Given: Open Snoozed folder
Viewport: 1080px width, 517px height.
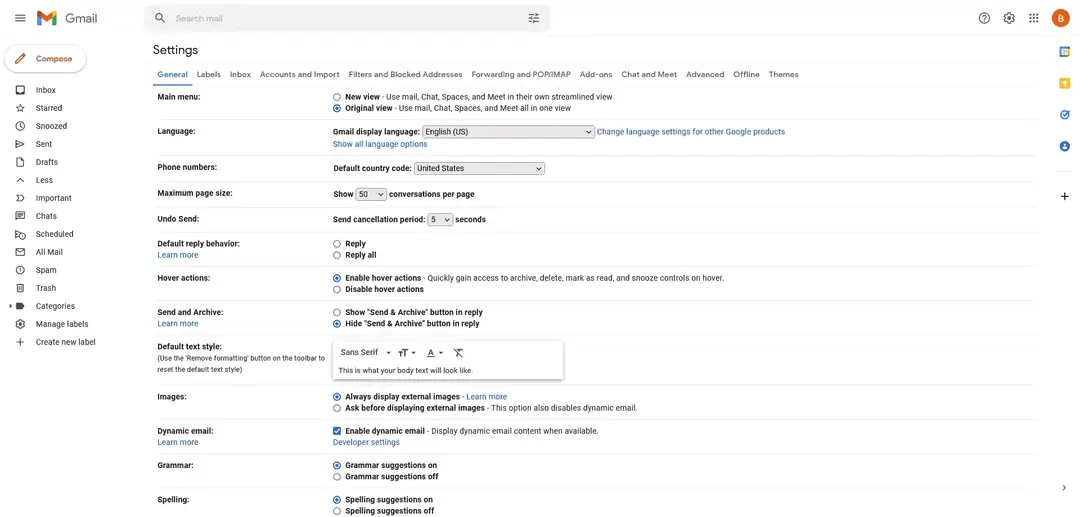Looking at the screenshot, I should click(x=52, y=126).
